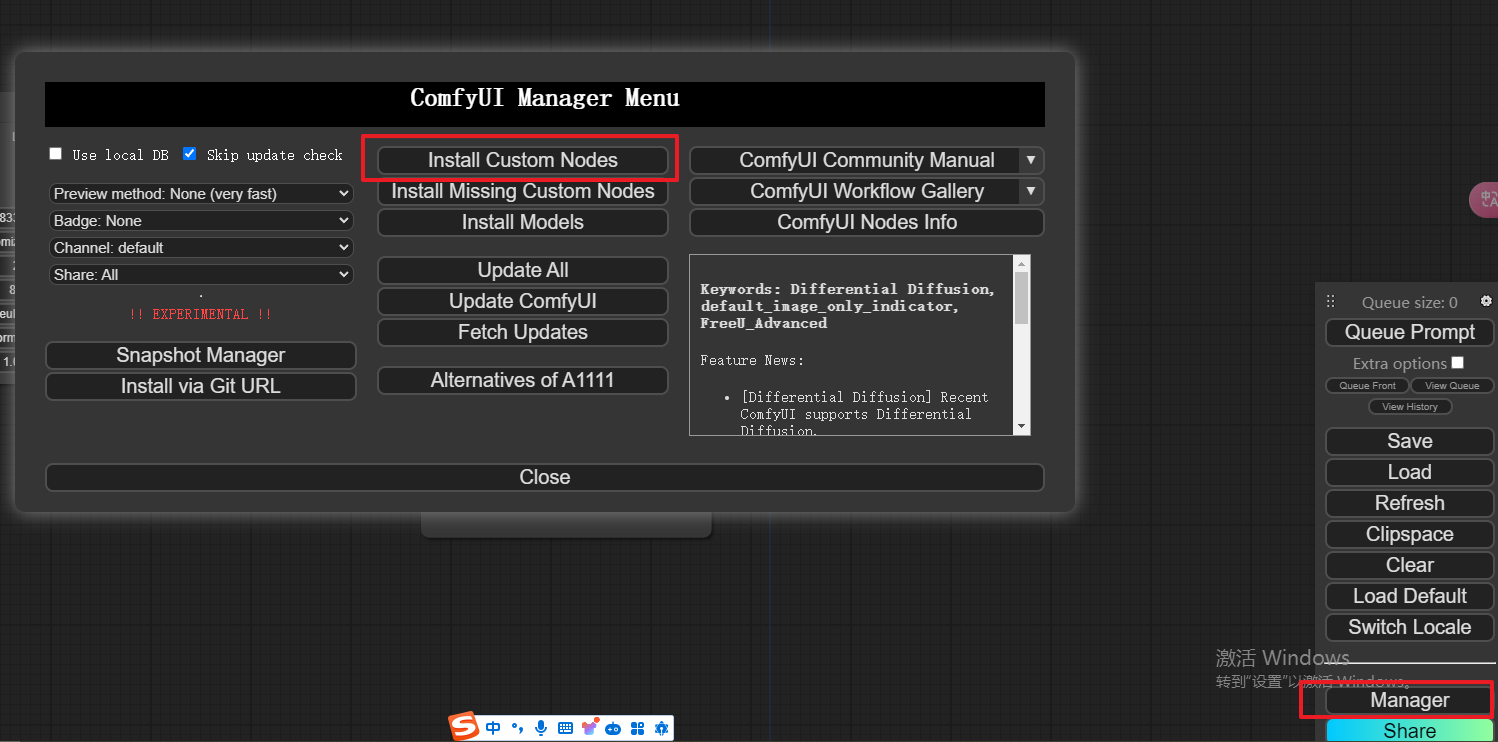Screen dimensions: 1498x742
Task: Open settings gear in queue panel
Action: tap(1486, 301)
